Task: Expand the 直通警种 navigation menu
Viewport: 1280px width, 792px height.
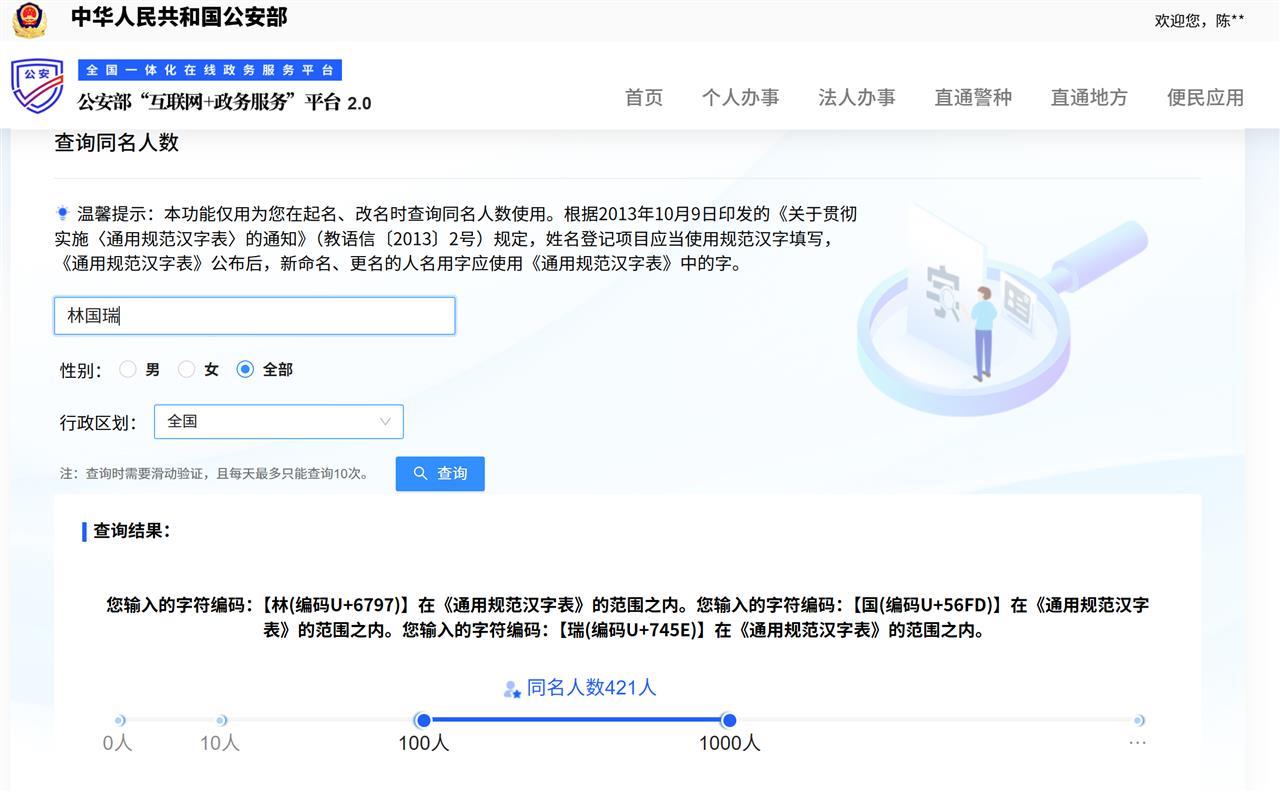Action: 972,97
